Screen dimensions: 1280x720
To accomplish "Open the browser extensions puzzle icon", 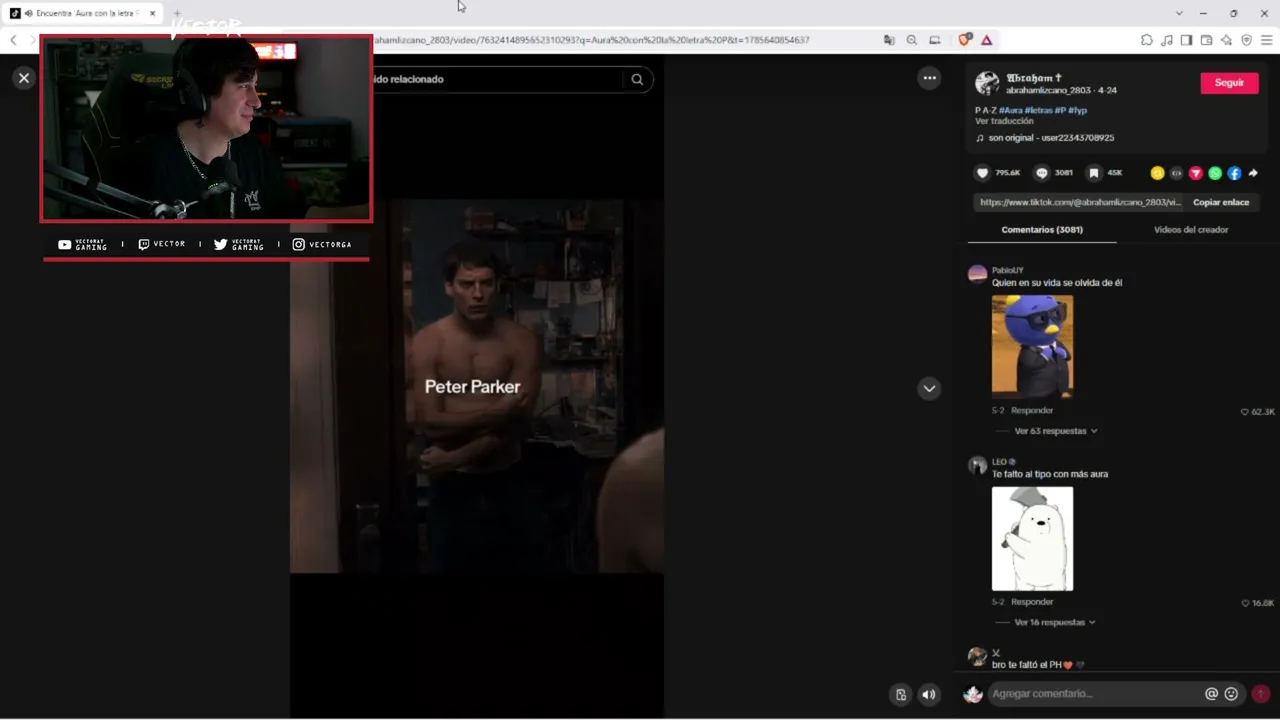I will [x=1147, y=40].
